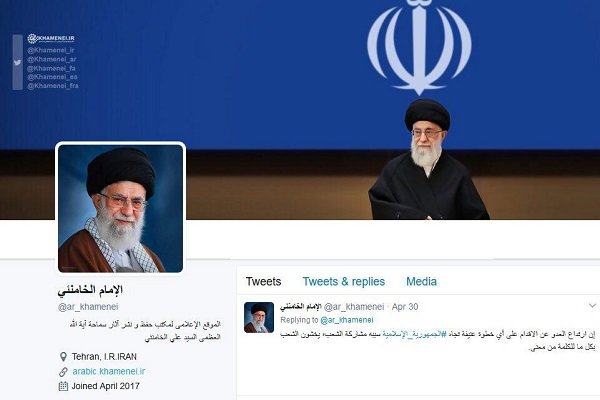The image size is (600, 400).
Task: Open the Media tab
Action: click(421, 281)
